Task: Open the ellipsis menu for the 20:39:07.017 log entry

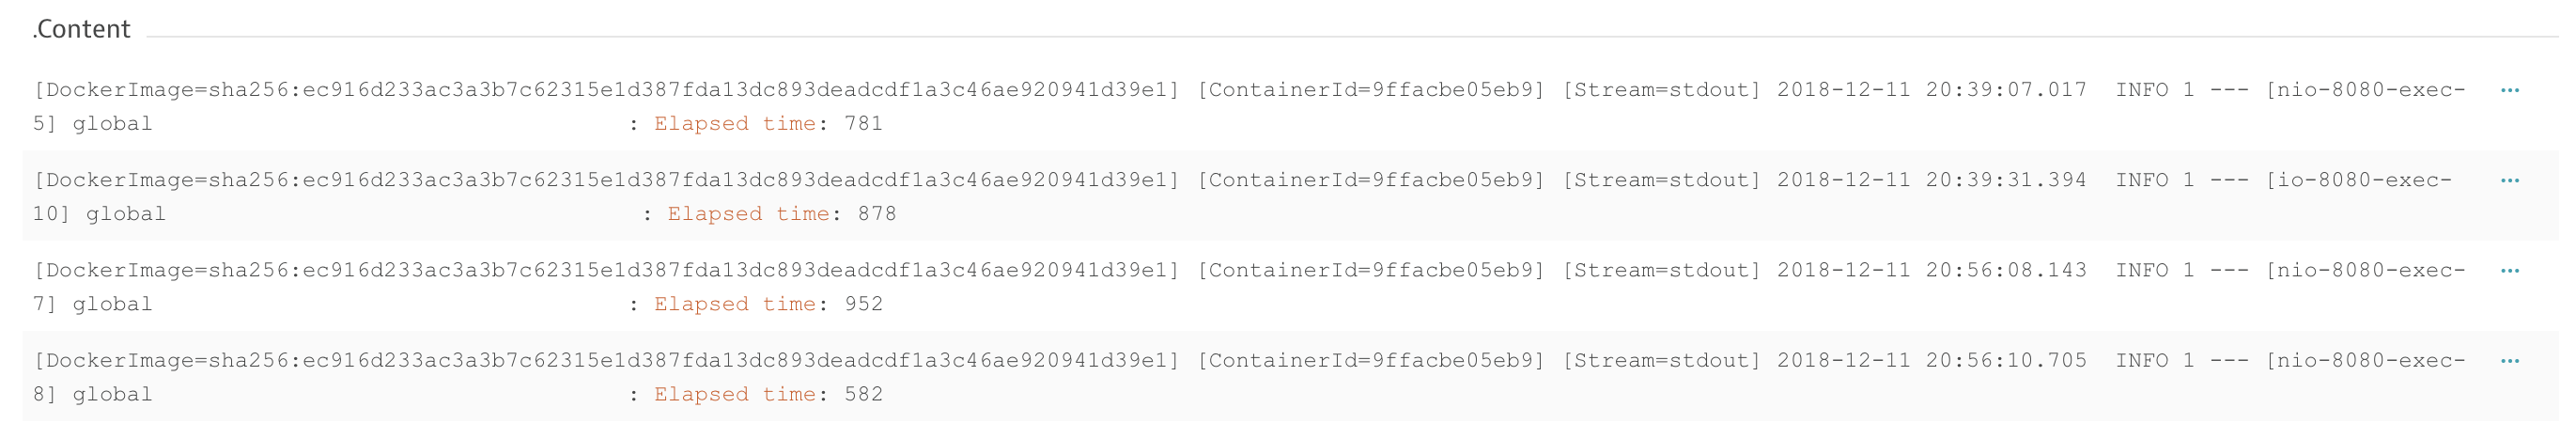Action: click(2509, 90)
